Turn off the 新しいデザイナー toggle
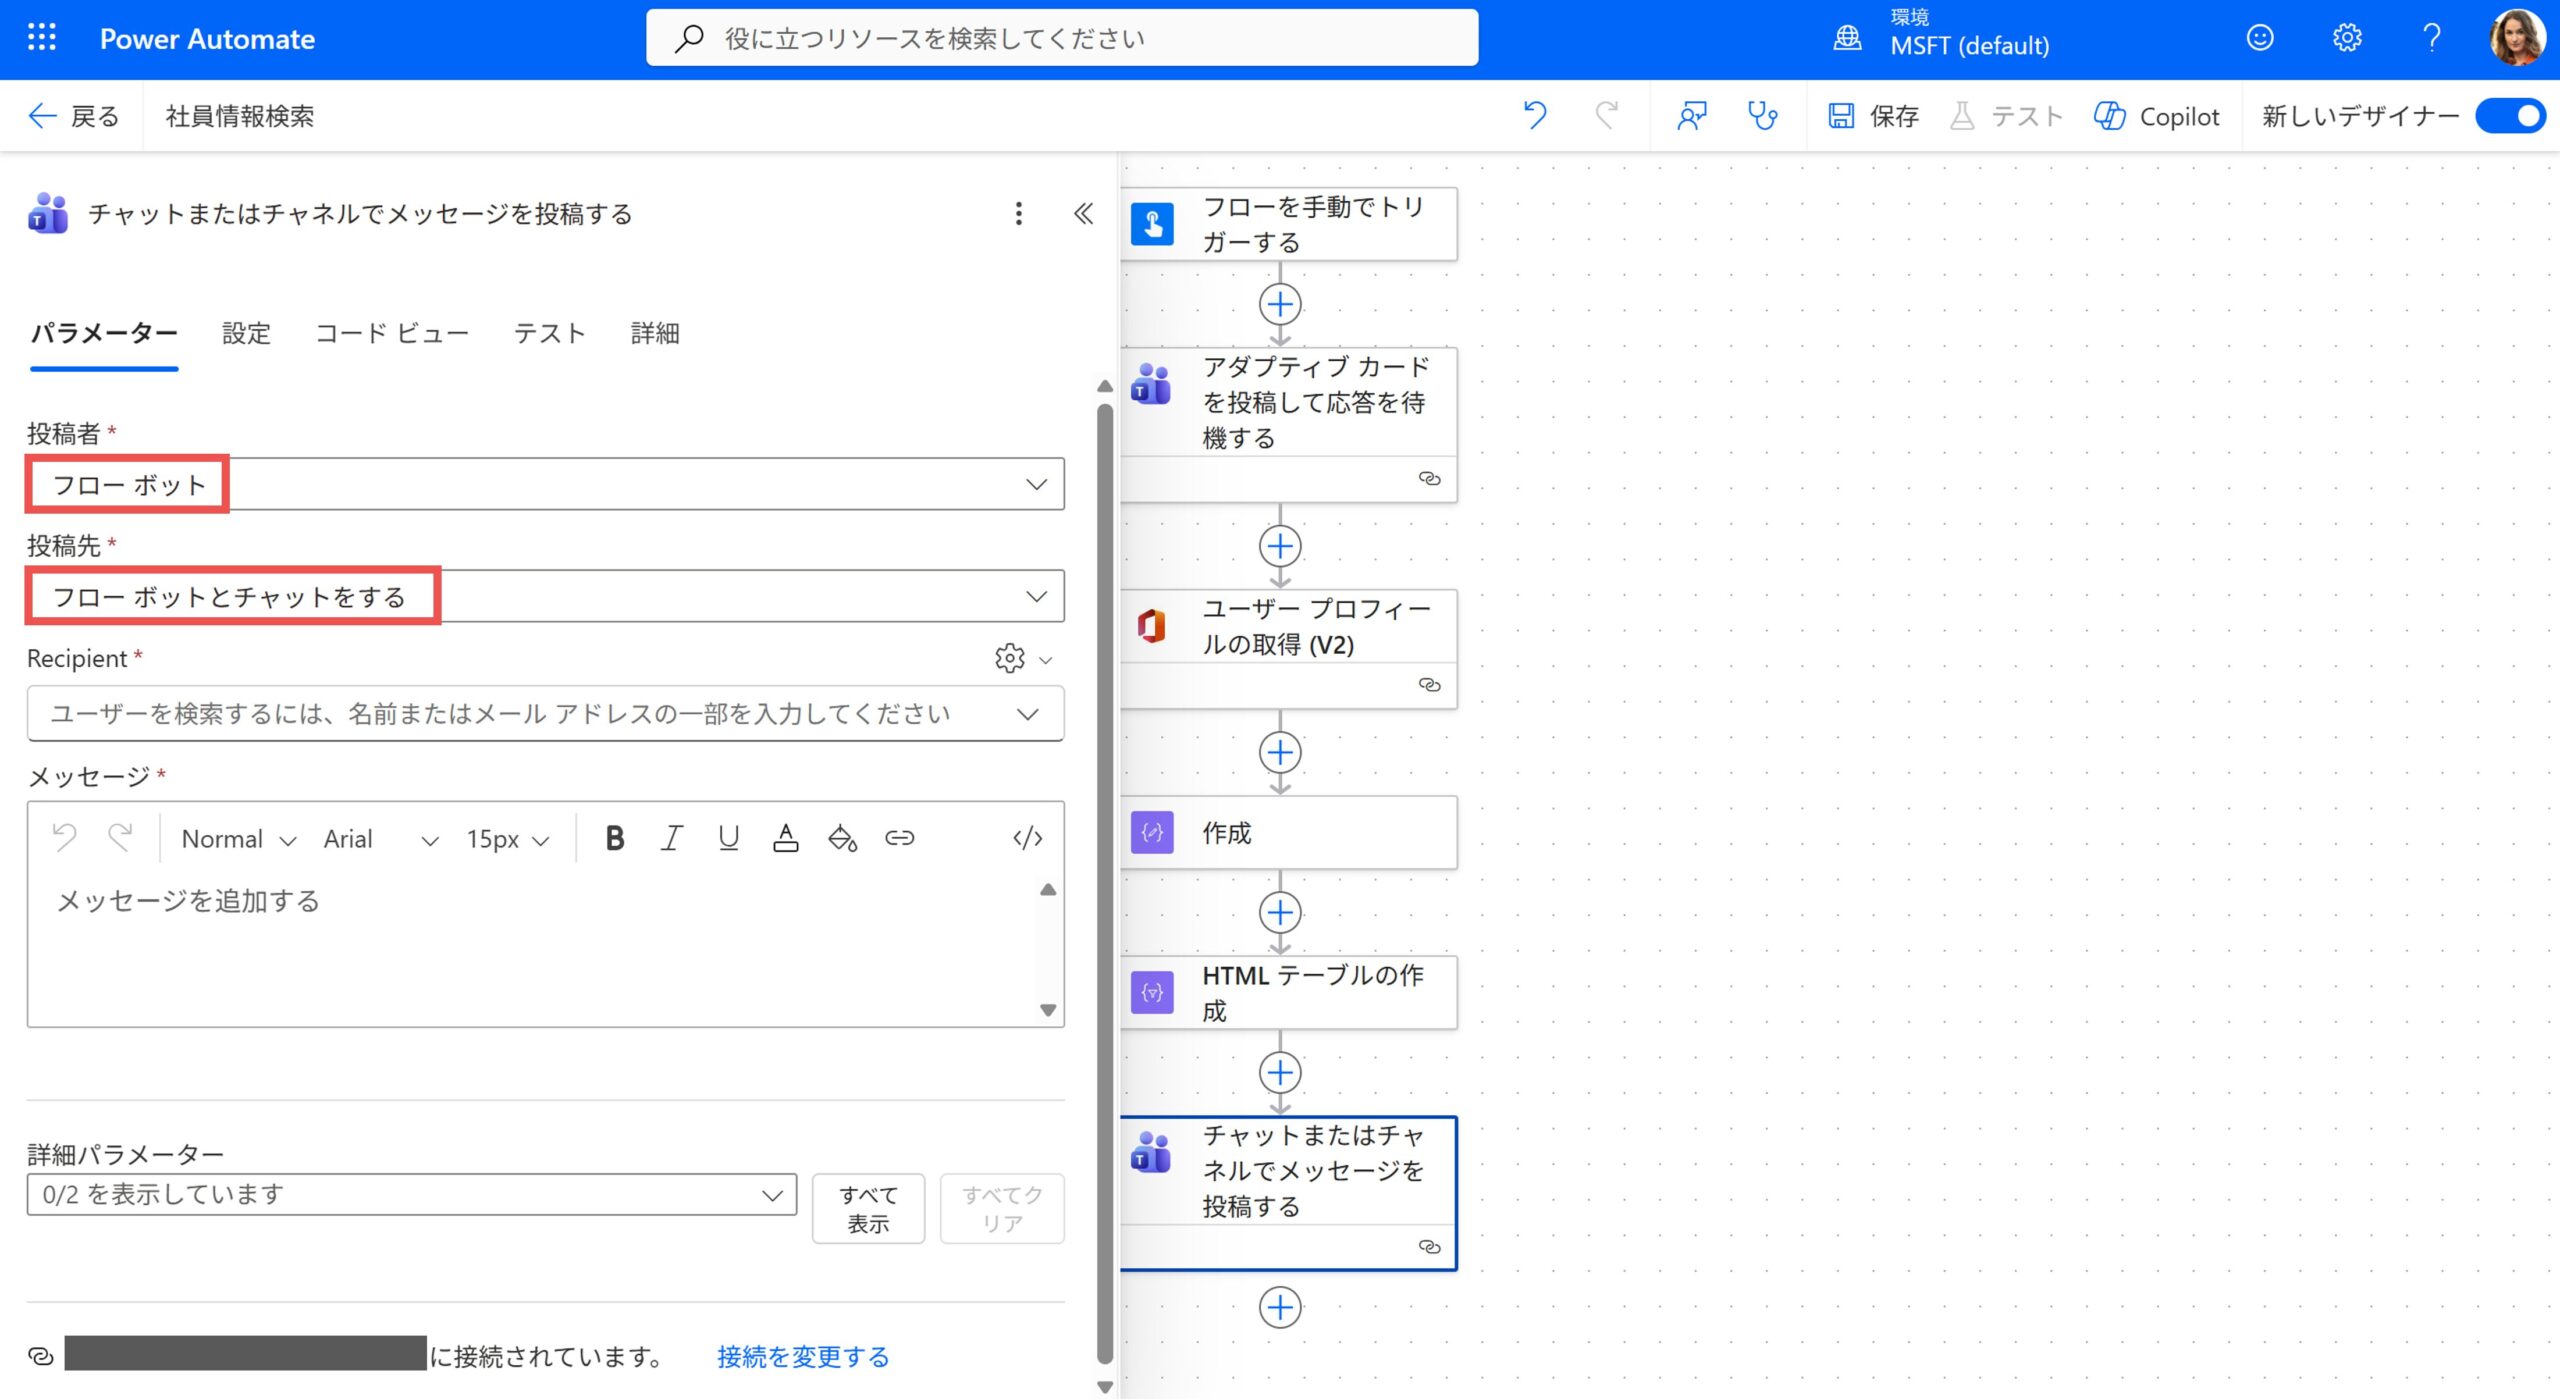 pyautogui.click(x=2510, y=116)
